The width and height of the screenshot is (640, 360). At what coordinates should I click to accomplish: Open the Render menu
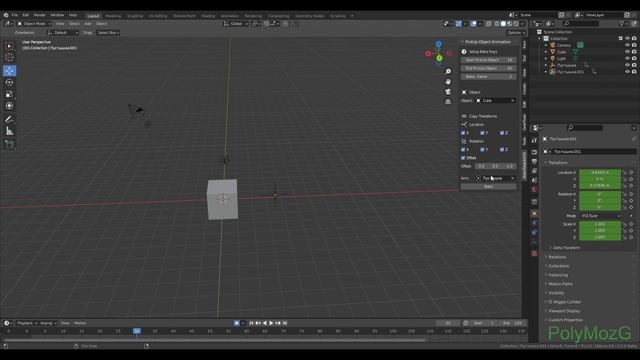[40, 15]
